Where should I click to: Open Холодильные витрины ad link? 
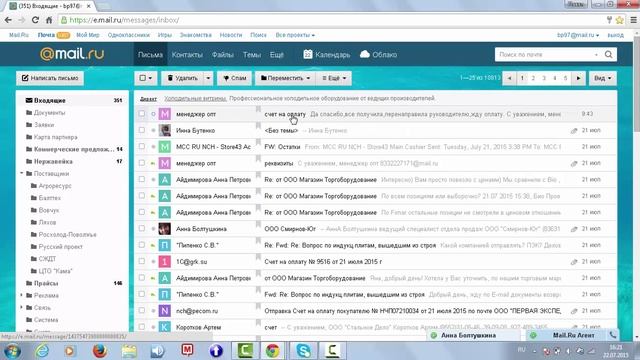coord(195,98)
